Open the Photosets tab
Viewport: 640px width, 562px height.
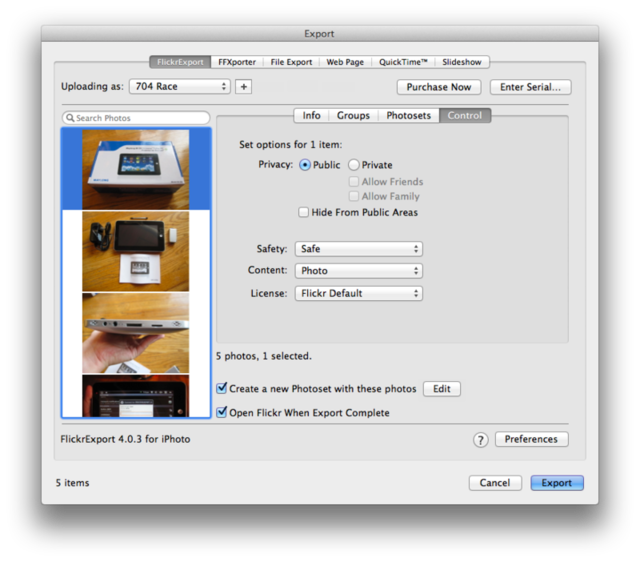coord(409,116)
